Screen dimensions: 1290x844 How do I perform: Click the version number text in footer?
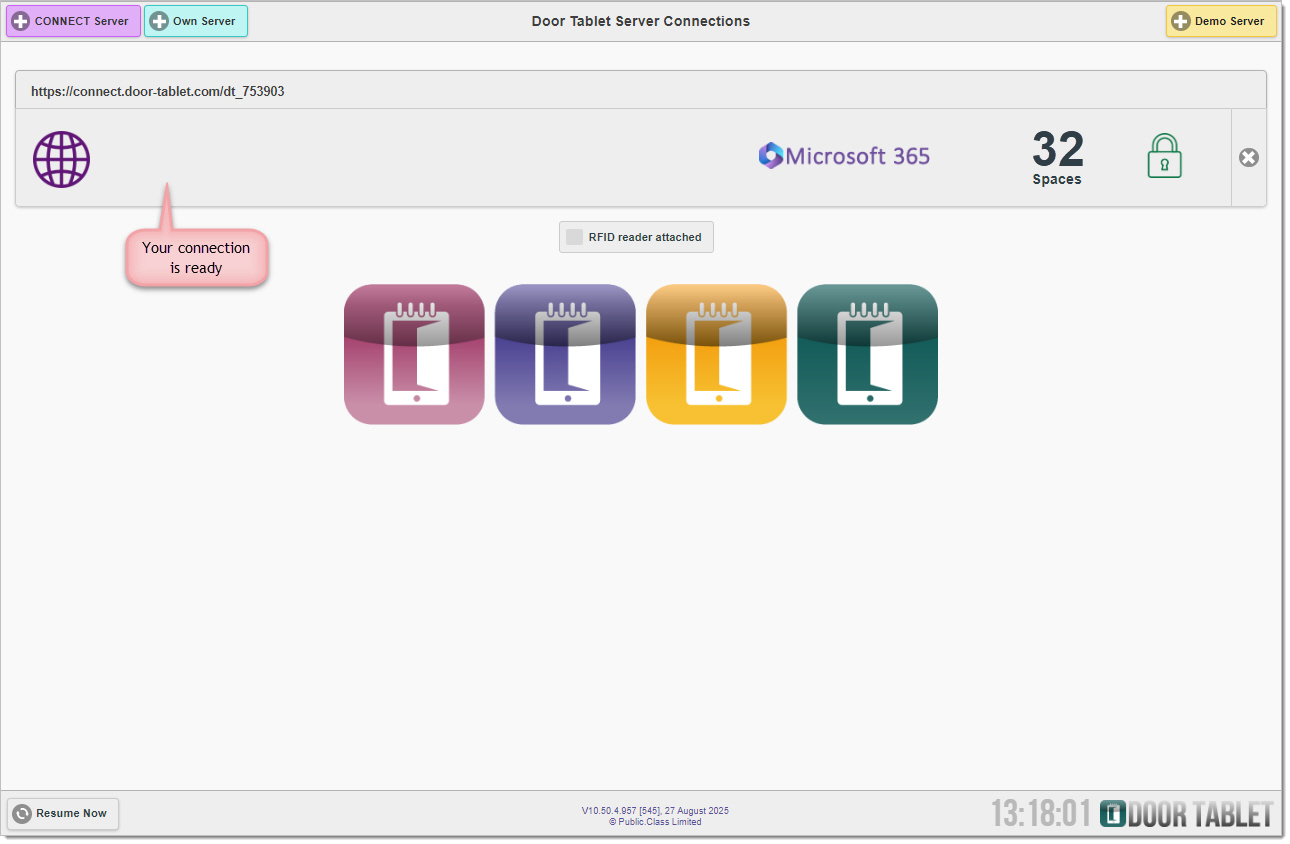[x=655, y=811]
